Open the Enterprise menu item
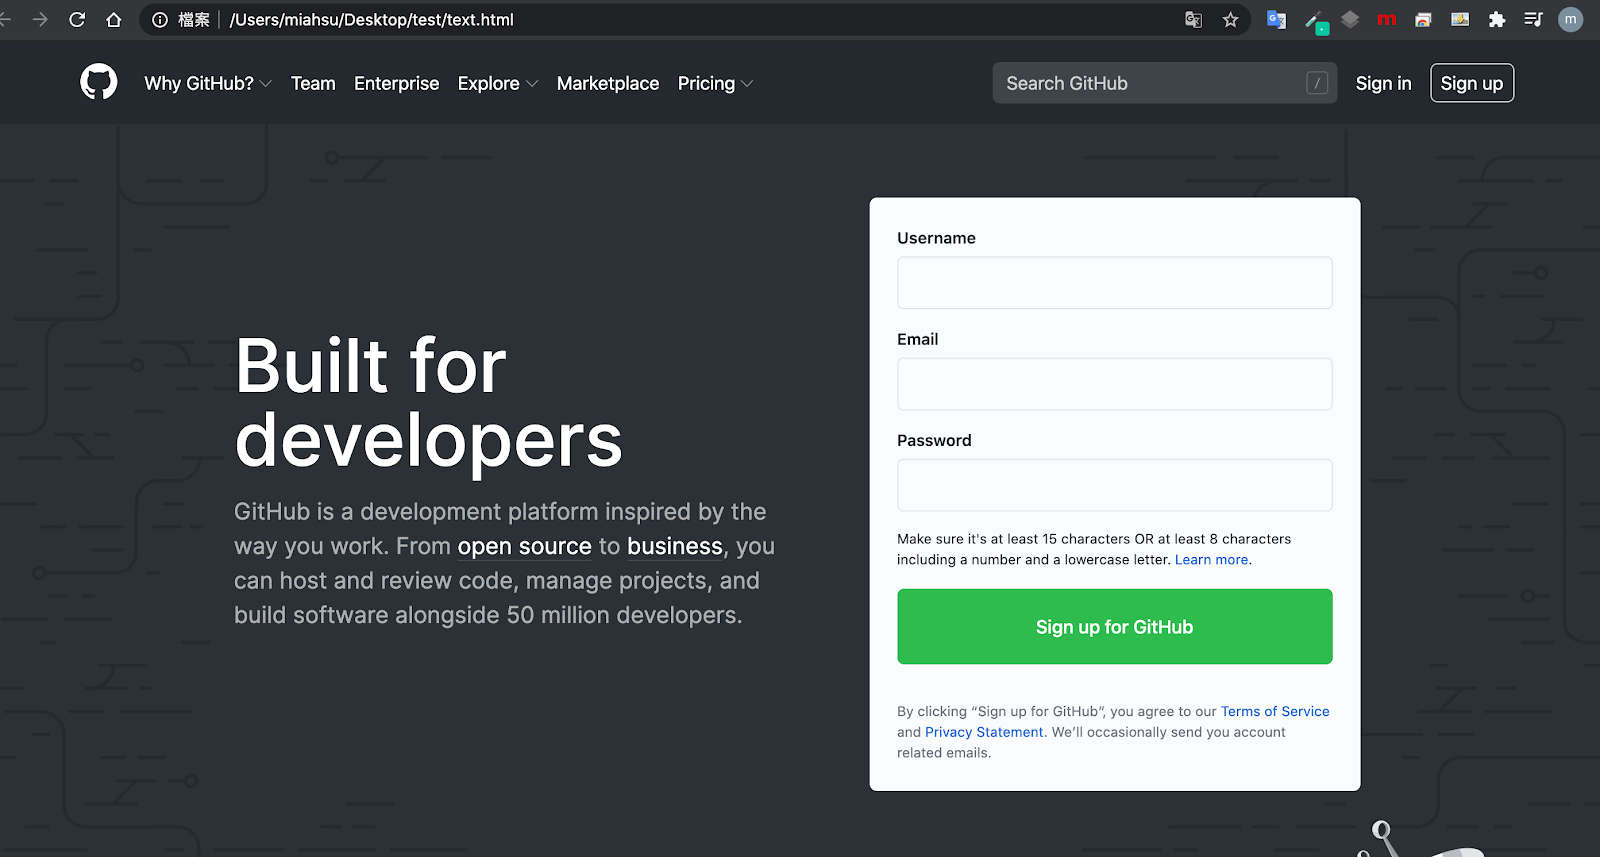The width and height of the screenshot is (1600, 857). click(396, 83)
